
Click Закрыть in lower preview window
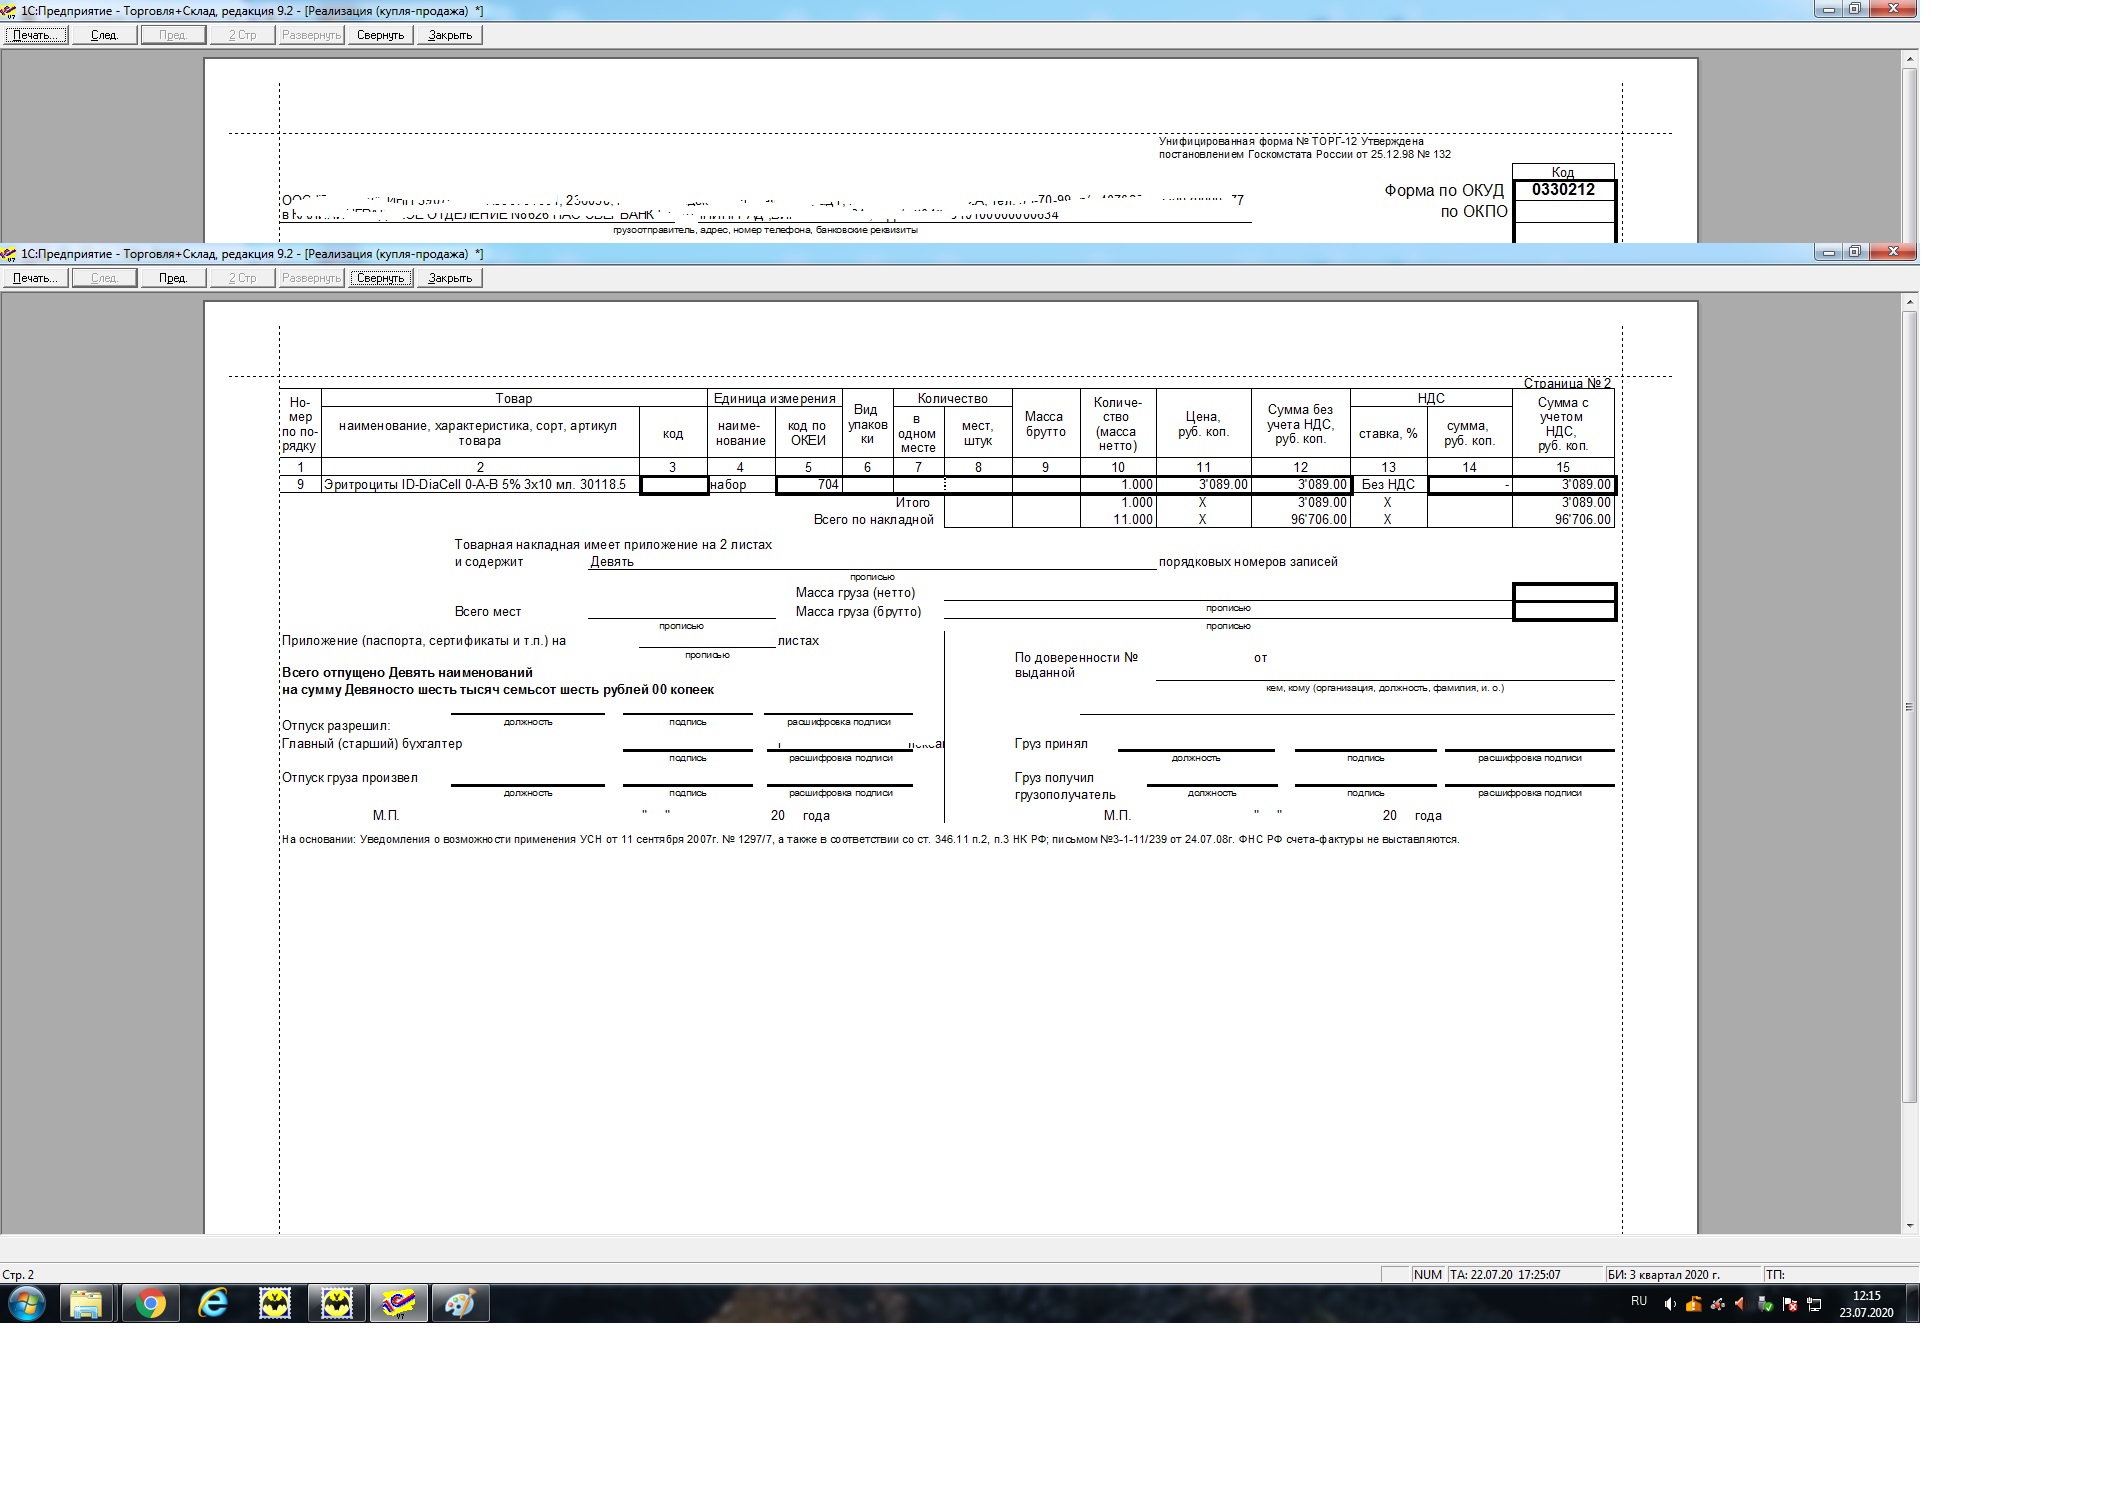tap(450, 278)
